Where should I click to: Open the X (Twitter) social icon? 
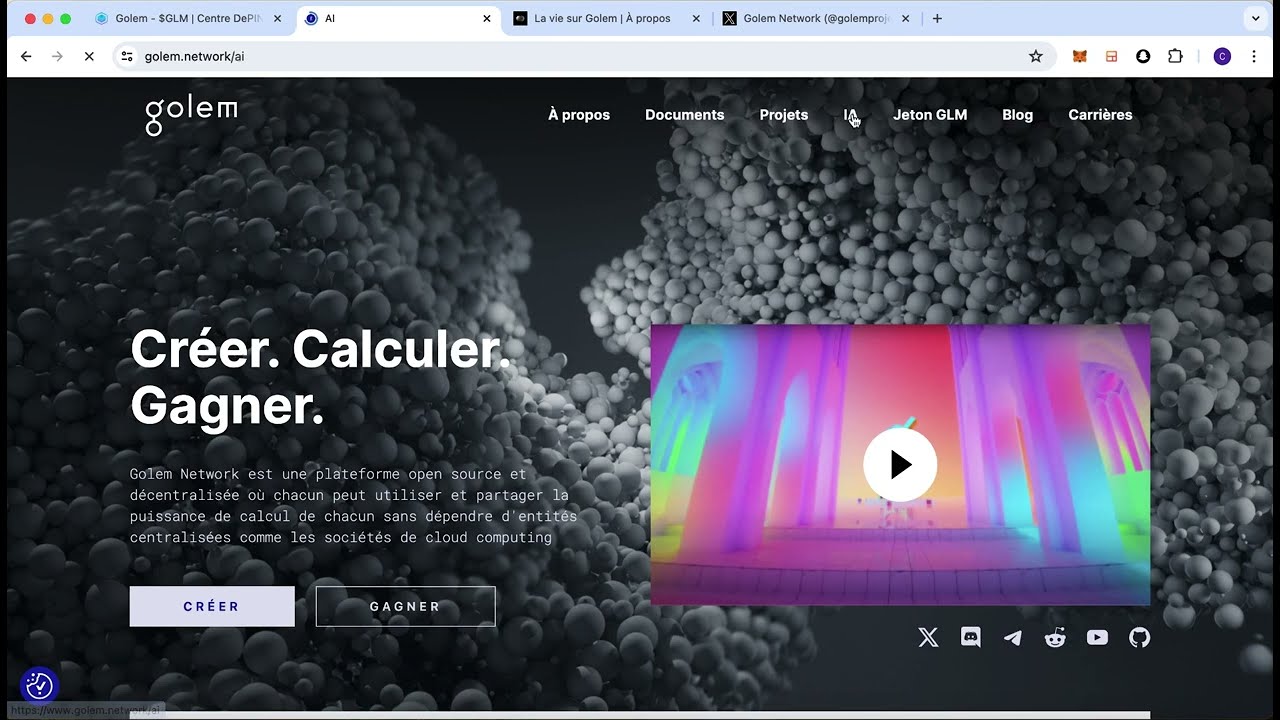click(929, 637)
